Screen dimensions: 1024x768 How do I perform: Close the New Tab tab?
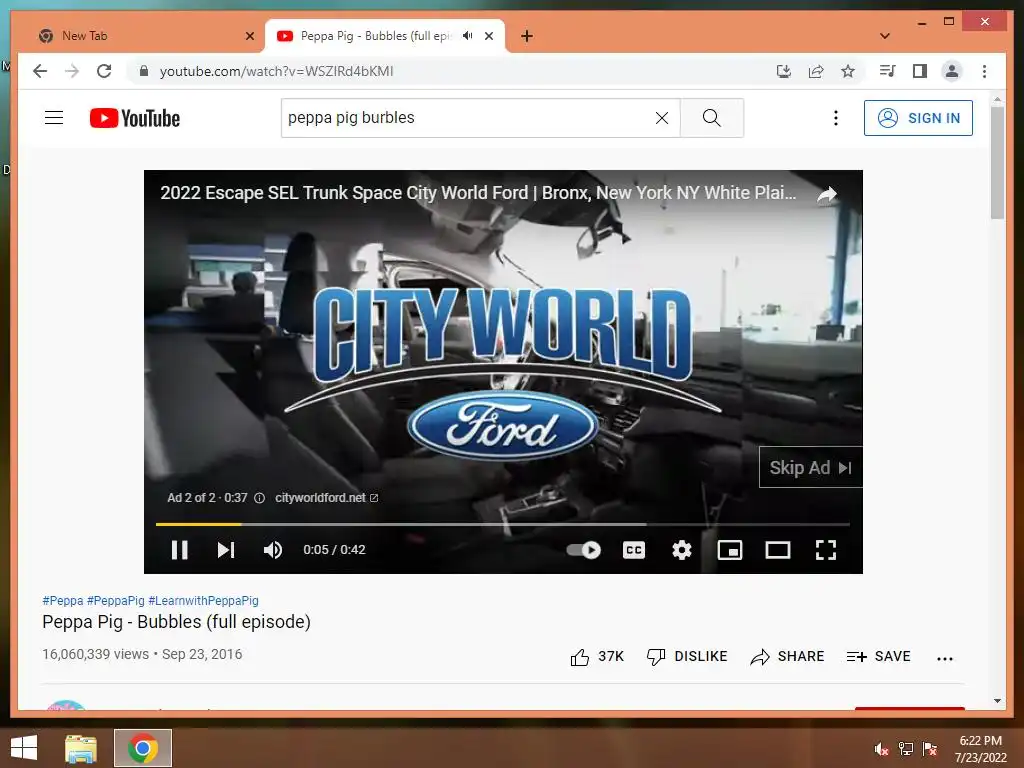coord(249,36)
